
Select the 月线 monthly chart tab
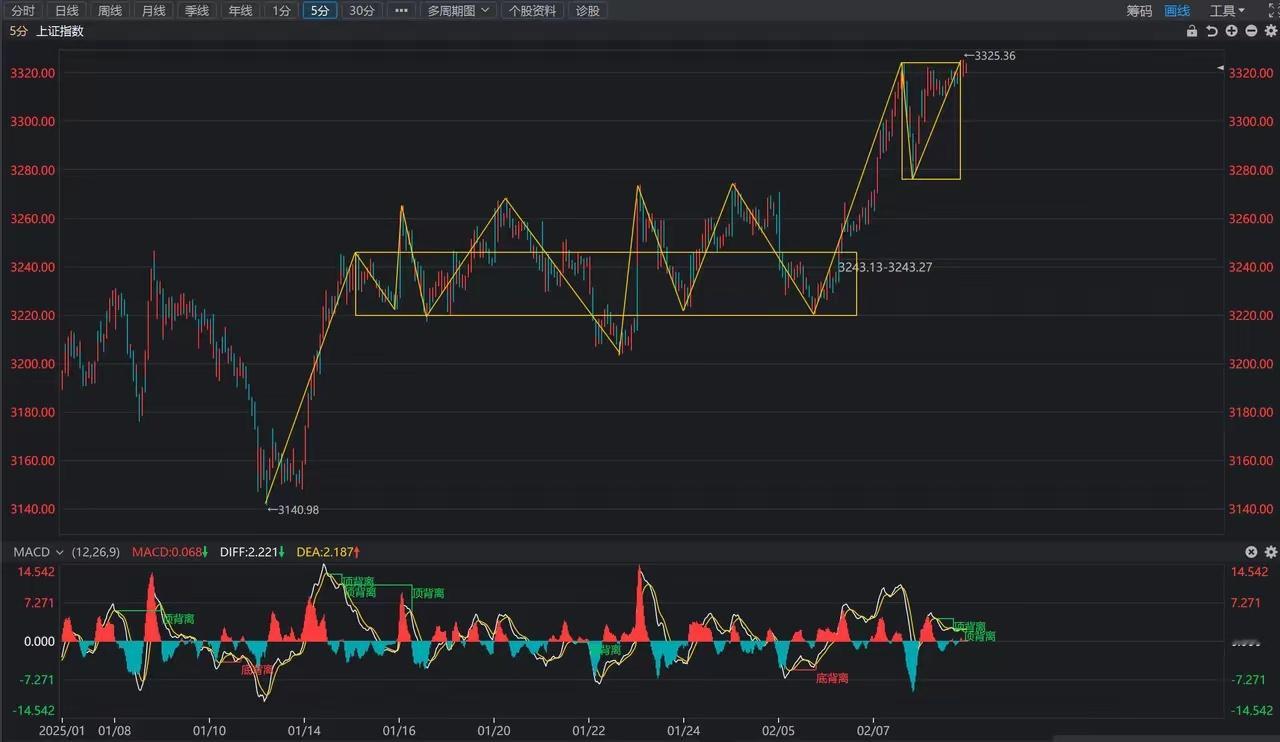(153, 11)
